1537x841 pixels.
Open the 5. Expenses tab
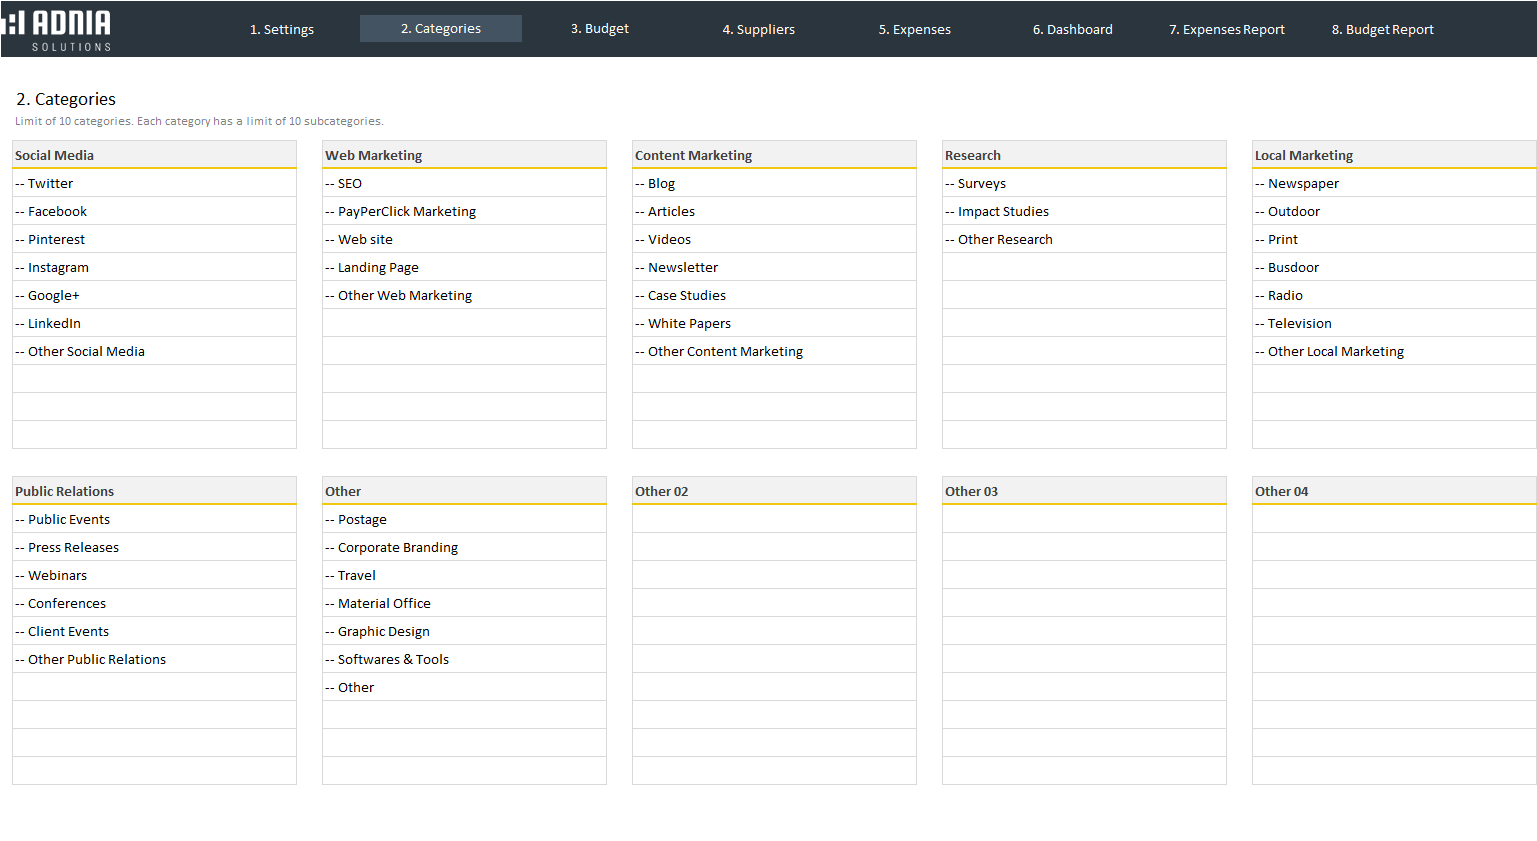(914, 29)
